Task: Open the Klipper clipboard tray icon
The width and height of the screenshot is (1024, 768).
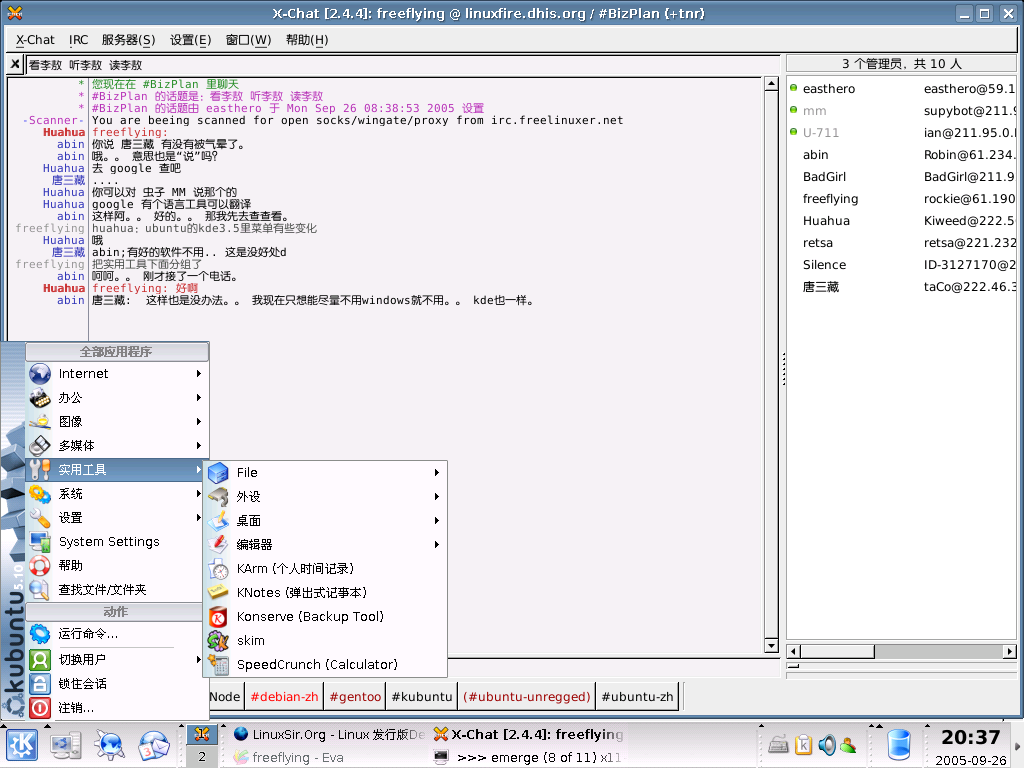Action: coord(803,744)
